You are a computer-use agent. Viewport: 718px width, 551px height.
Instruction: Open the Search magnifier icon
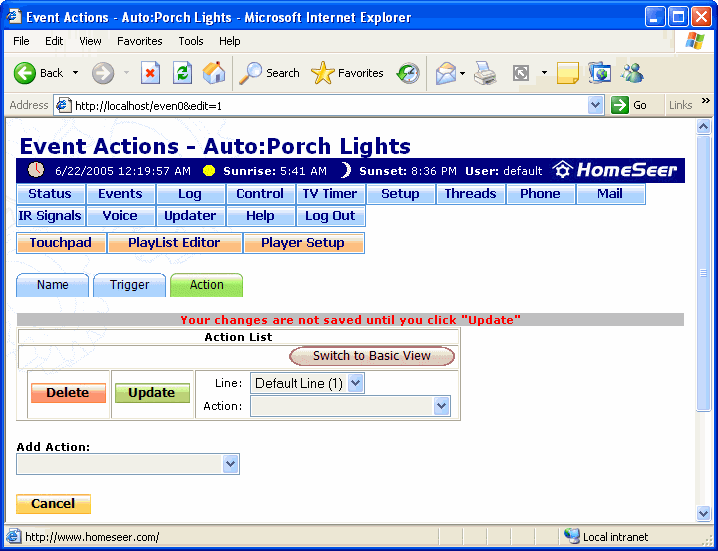click(x=250, y=73)
